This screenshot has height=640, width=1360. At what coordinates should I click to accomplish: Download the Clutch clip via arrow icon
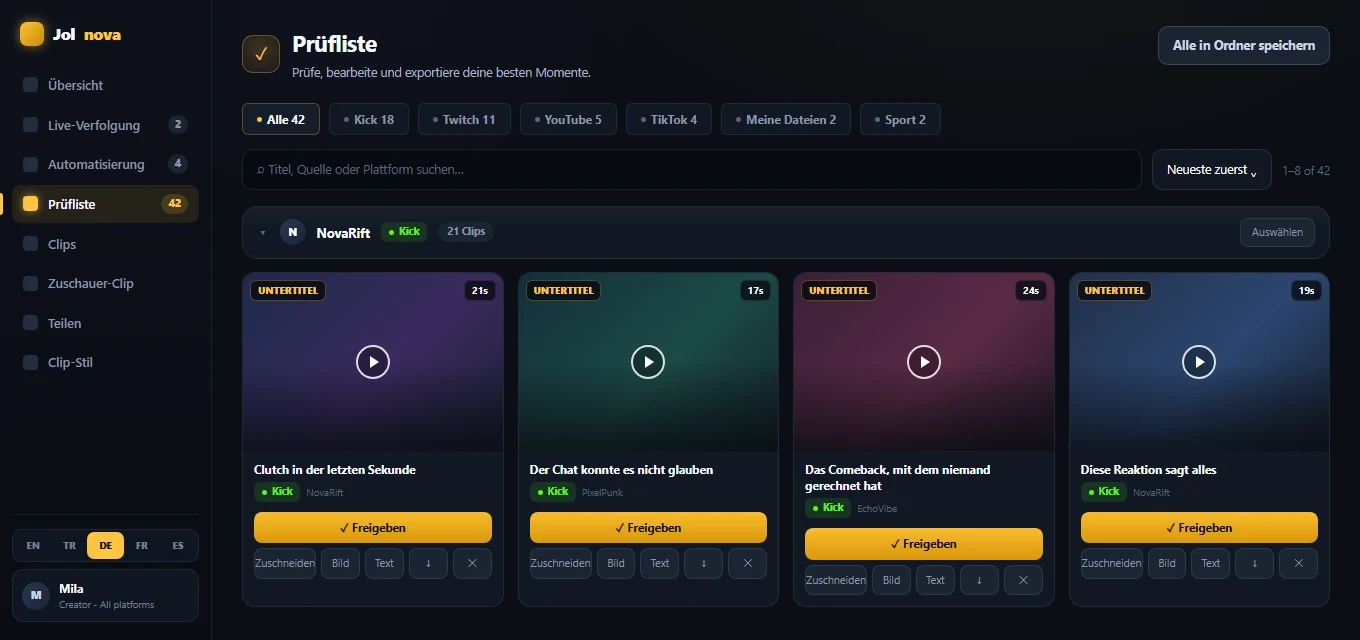[x=428, y=563]
